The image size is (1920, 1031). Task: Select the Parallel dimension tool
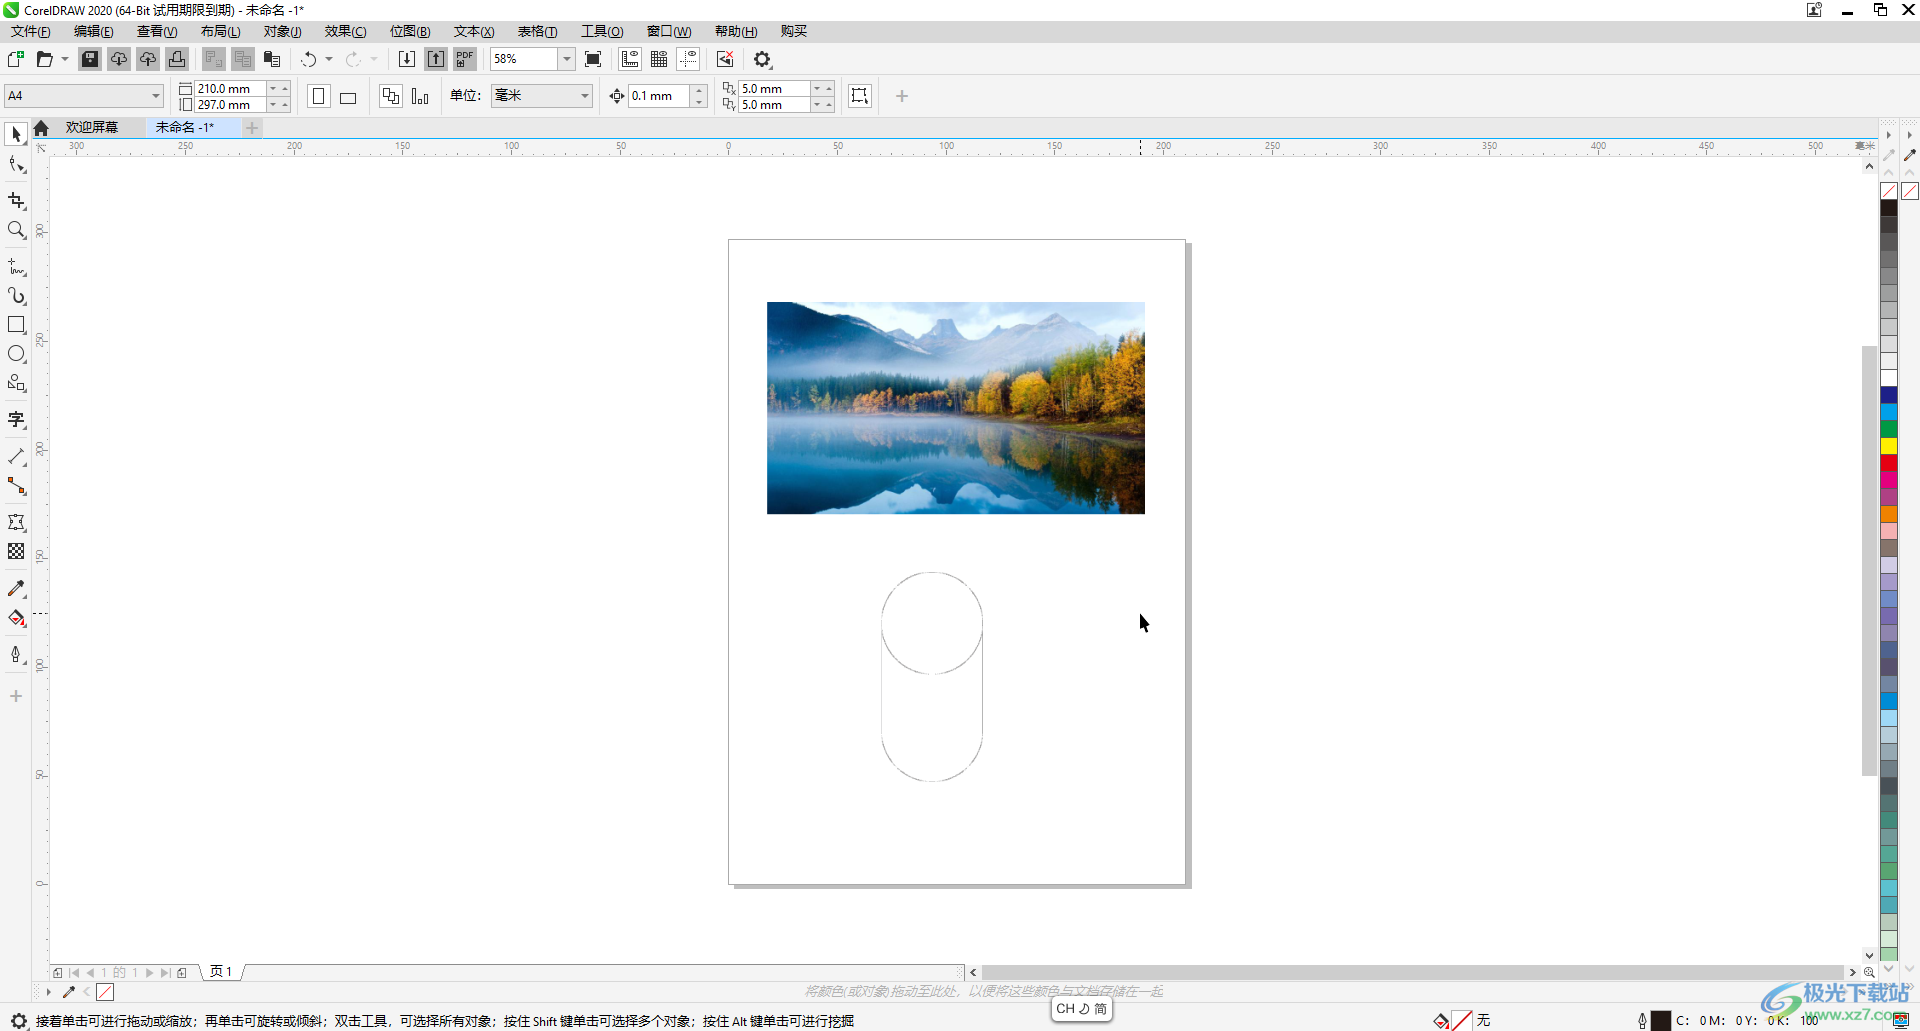[x=16, y=457]
